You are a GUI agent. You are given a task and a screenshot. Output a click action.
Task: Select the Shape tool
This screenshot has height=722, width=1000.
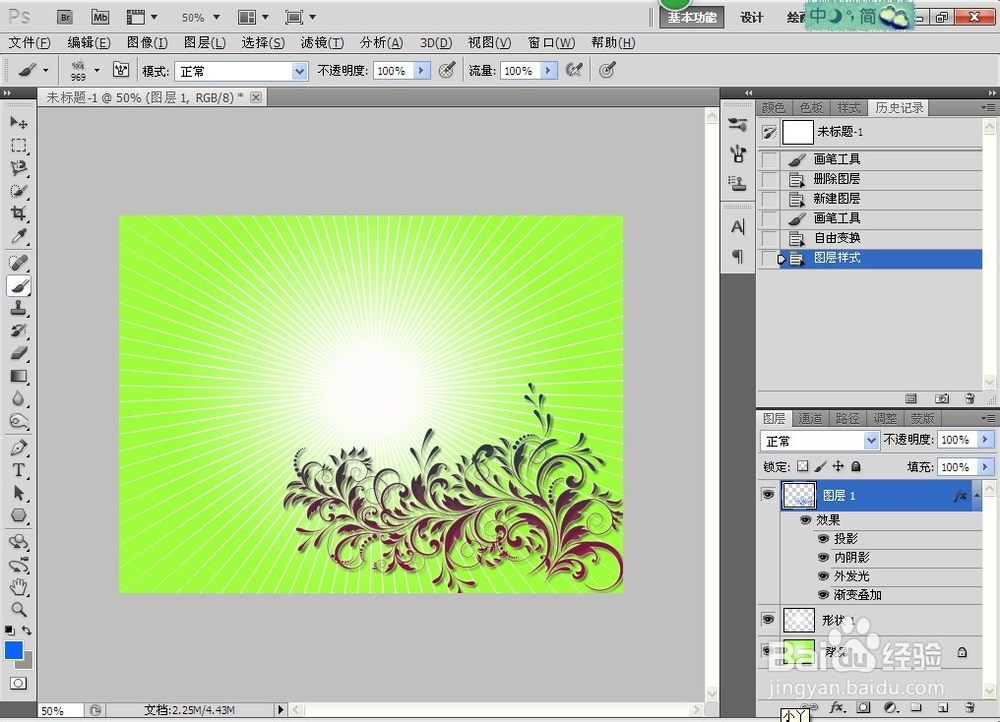pos(18,515)
